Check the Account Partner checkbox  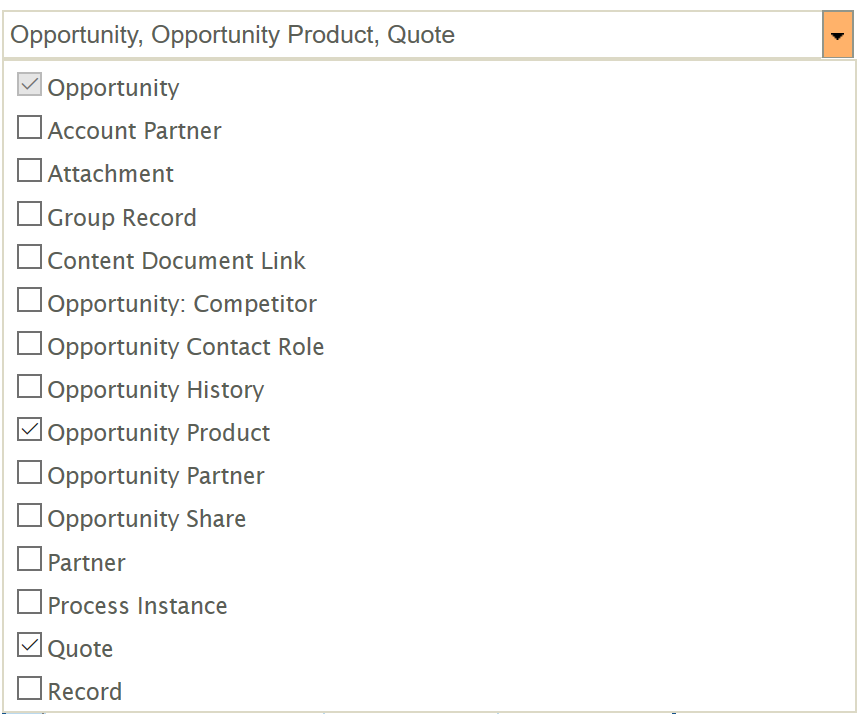tap(30, 129)
